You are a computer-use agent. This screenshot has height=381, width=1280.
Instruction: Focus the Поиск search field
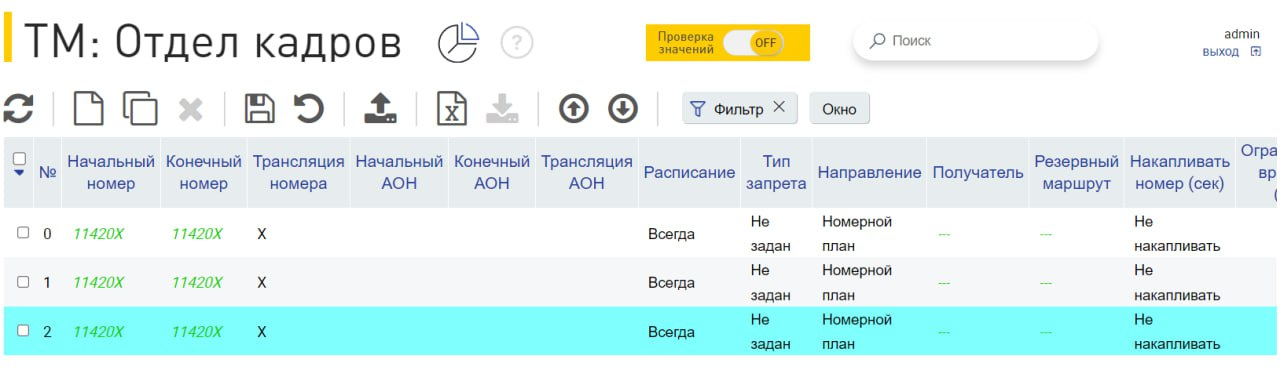pyautogui.click(x=976, y=41)
